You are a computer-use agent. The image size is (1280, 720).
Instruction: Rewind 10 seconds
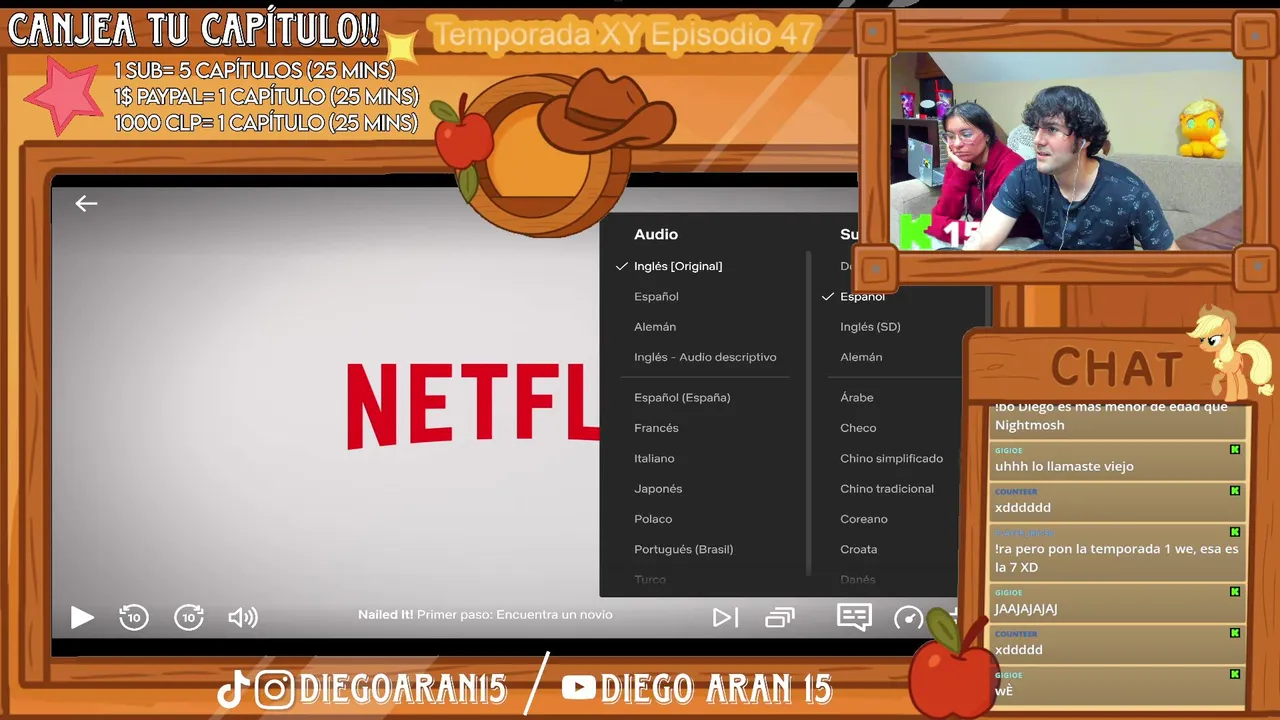click(x=134, y=618)
